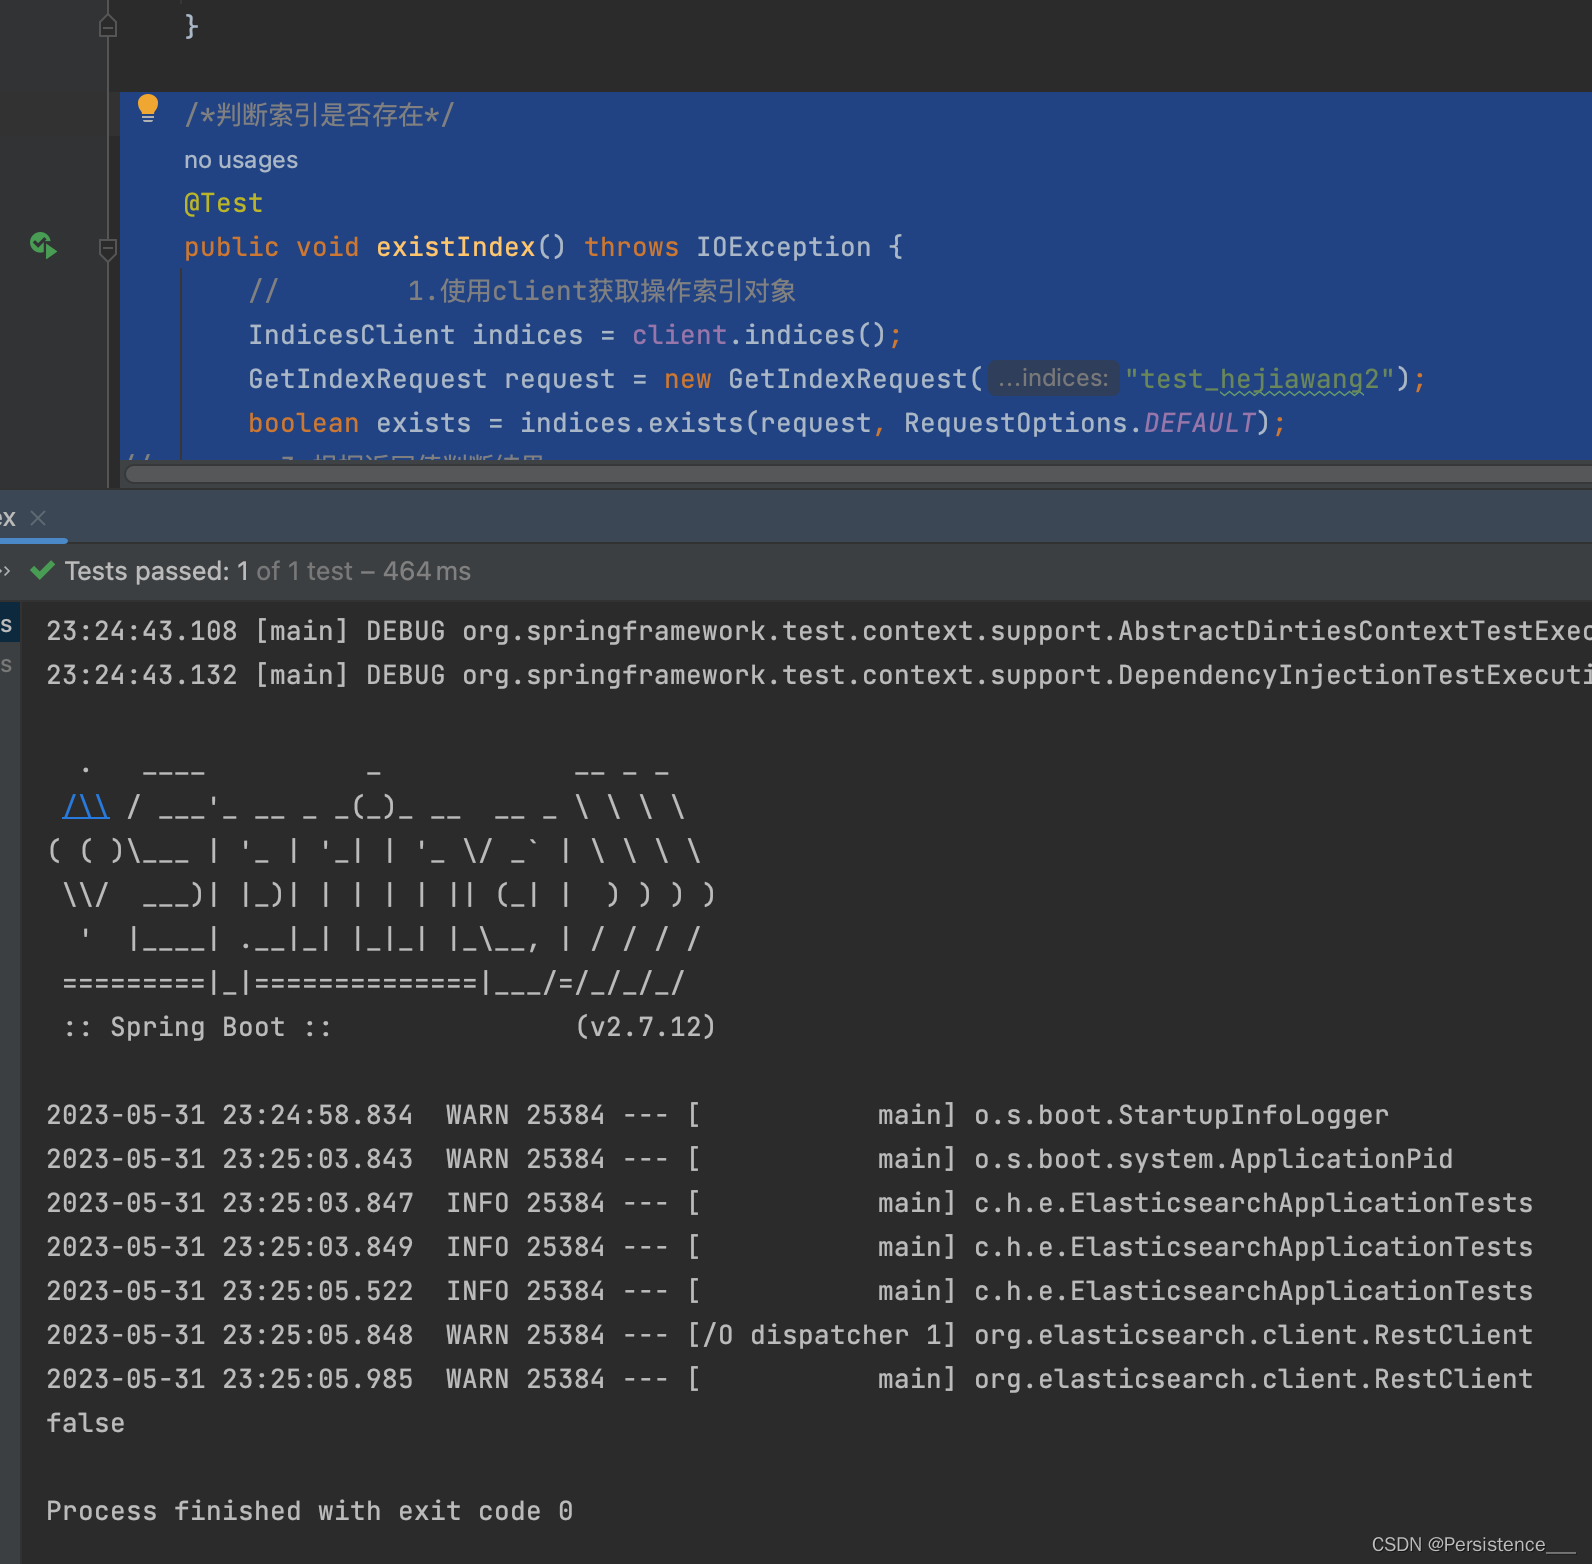Click the log line timestamped 23:25:03.847
Screen dimensions: 1592x1564
point(789,1203)
